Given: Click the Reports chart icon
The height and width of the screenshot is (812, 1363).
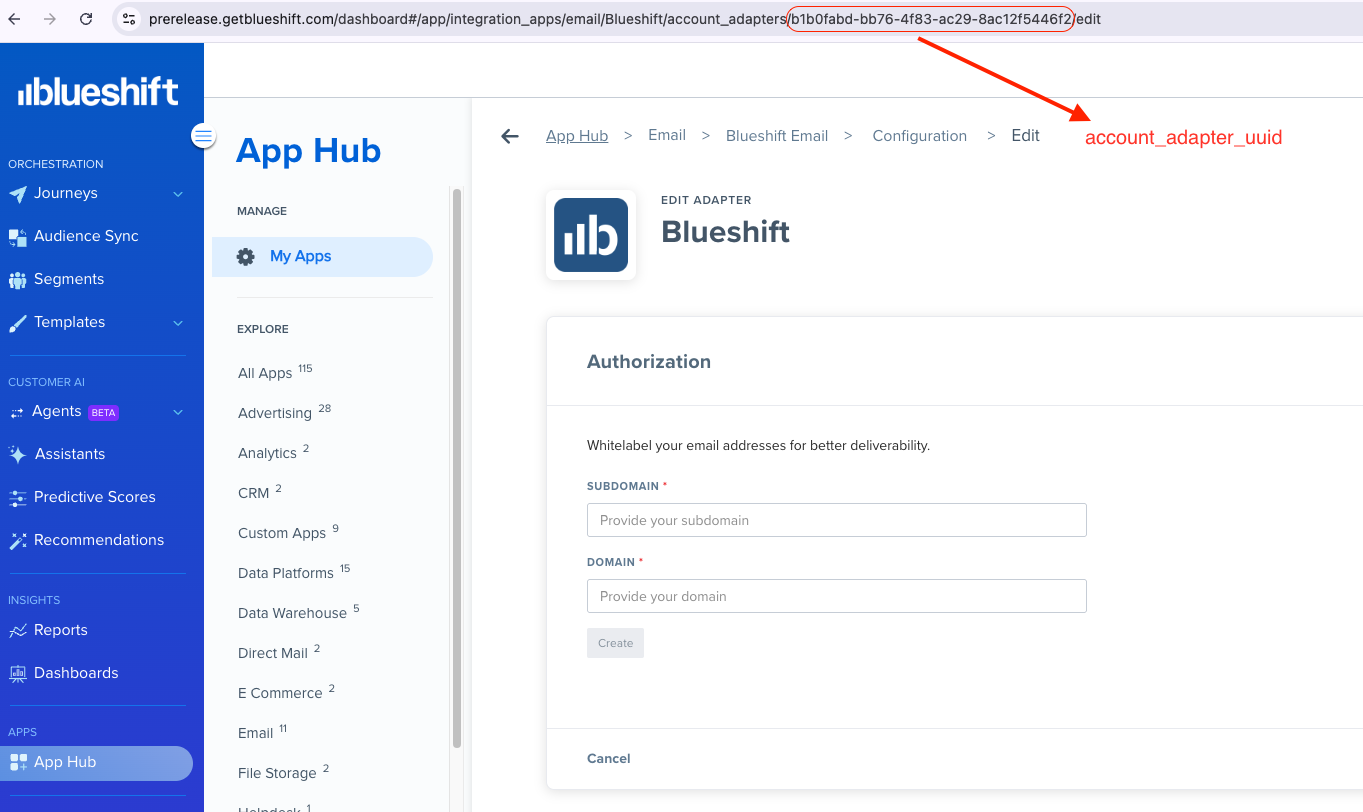Looking at the screenshot, I should coord(18,630).
